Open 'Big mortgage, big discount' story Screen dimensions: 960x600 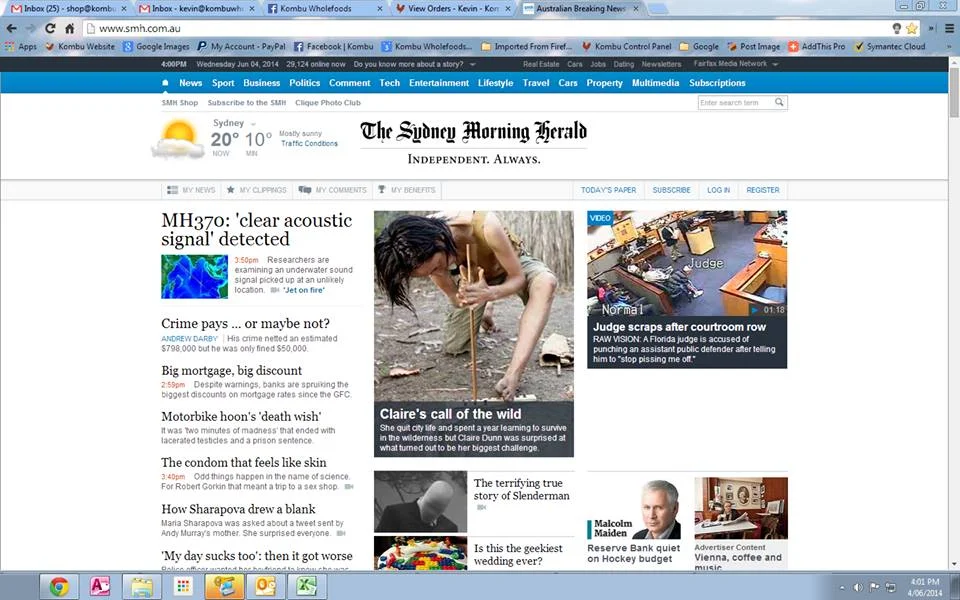[x=231, y=370]
